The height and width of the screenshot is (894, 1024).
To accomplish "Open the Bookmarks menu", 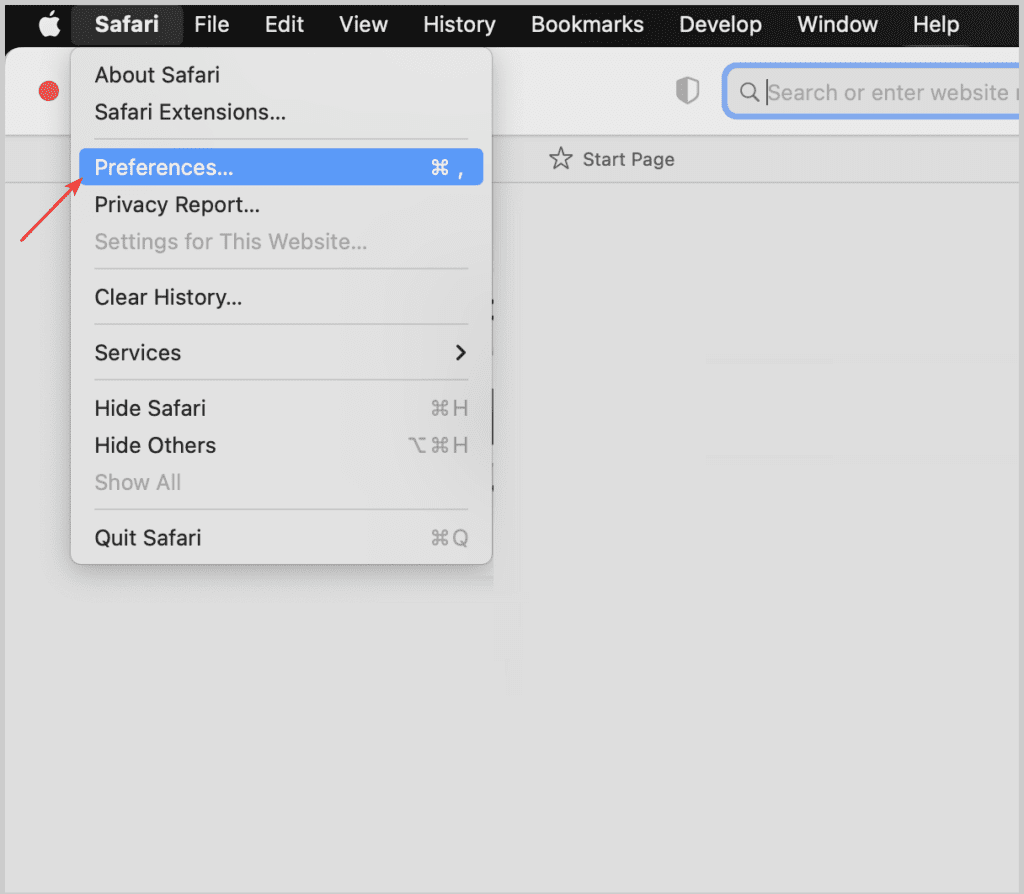I will 587,25.
